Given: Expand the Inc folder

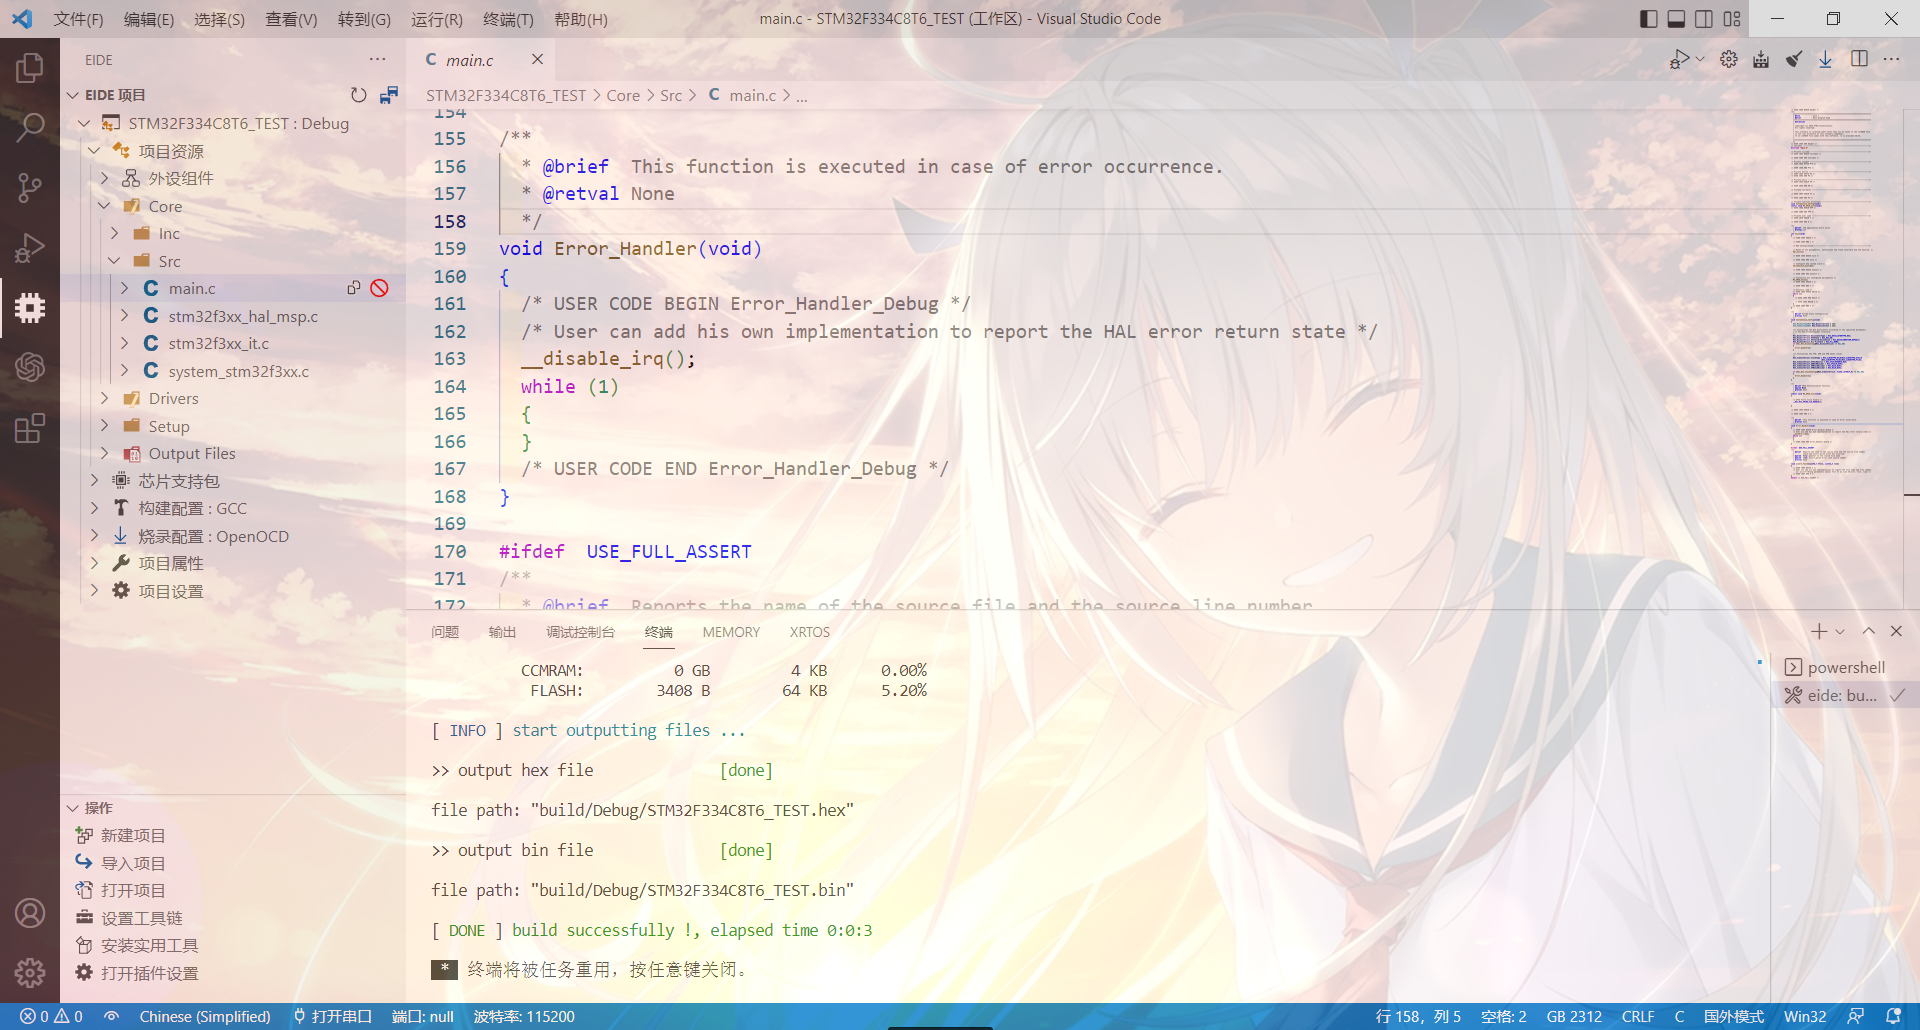Looking at the screenshot, I should click(x=114, y=233).
